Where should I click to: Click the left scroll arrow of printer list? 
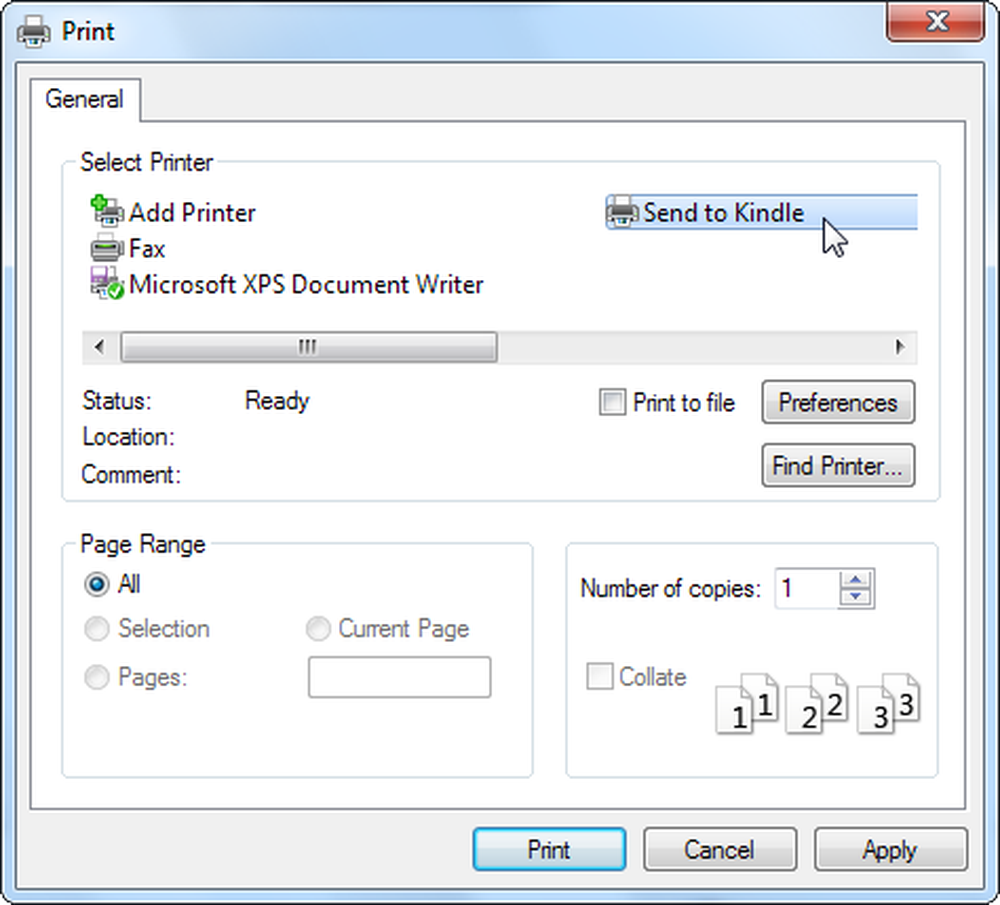tap(99, 347)
